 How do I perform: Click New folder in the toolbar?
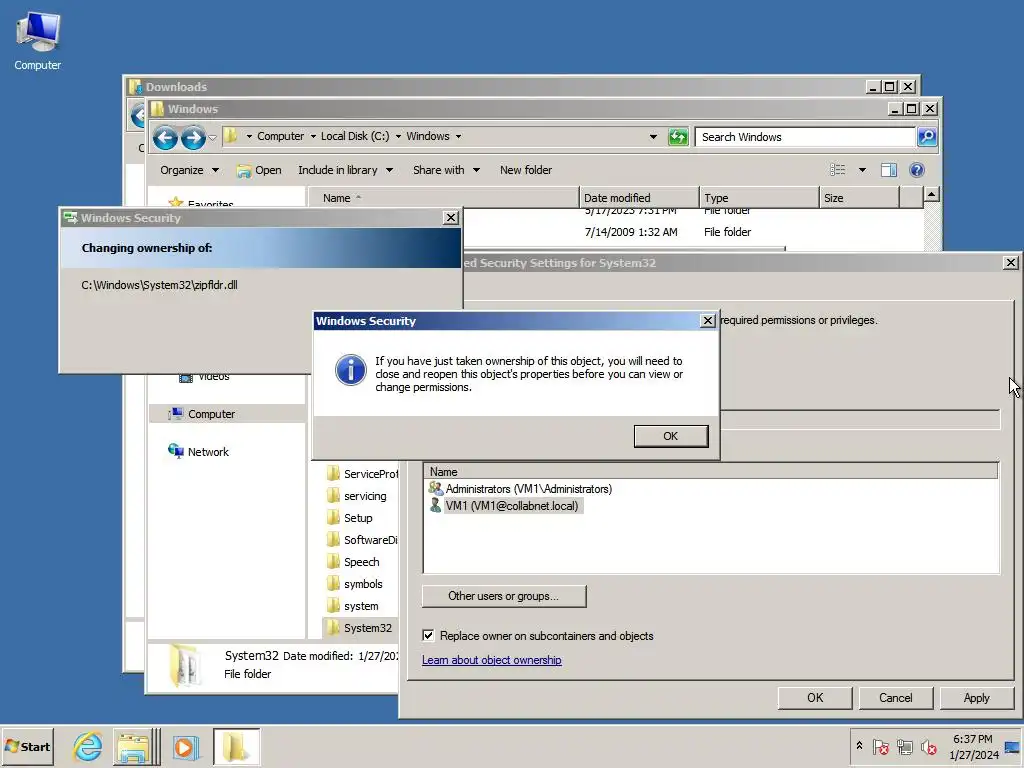coord(526,170)
